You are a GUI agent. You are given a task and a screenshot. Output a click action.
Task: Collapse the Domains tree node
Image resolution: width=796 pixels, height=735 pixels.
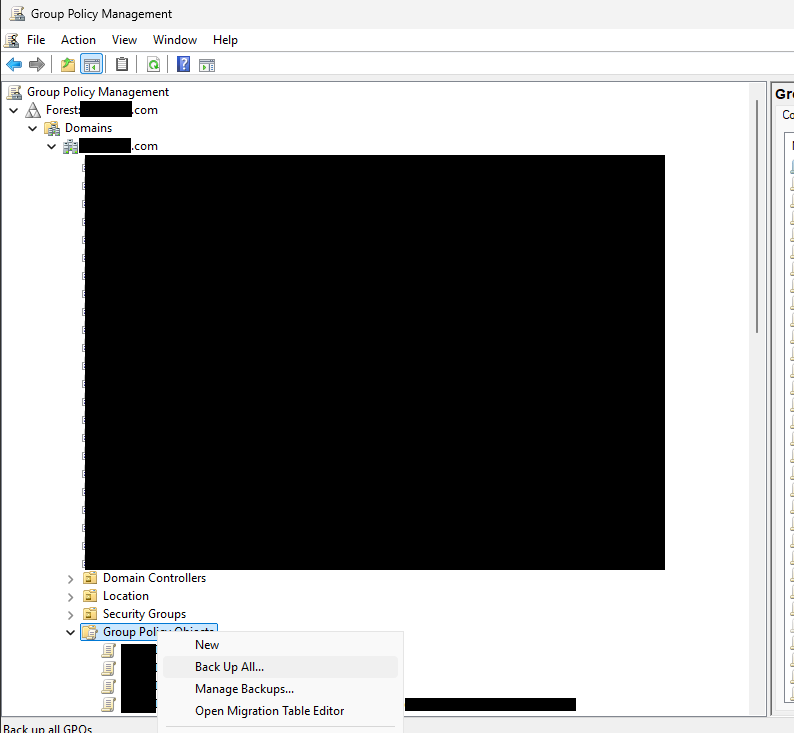(x=33, y=129)
